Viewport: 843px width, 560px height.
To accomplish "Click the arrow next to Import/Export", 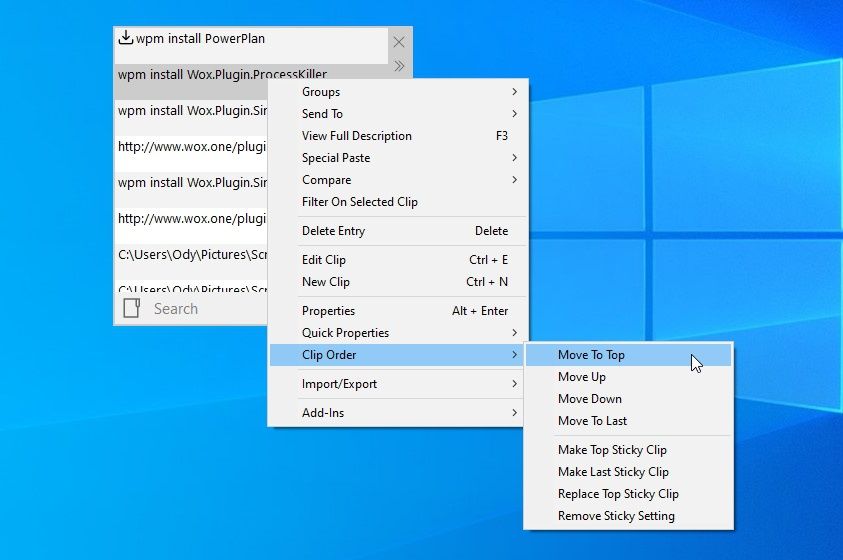I will (515, 384).
